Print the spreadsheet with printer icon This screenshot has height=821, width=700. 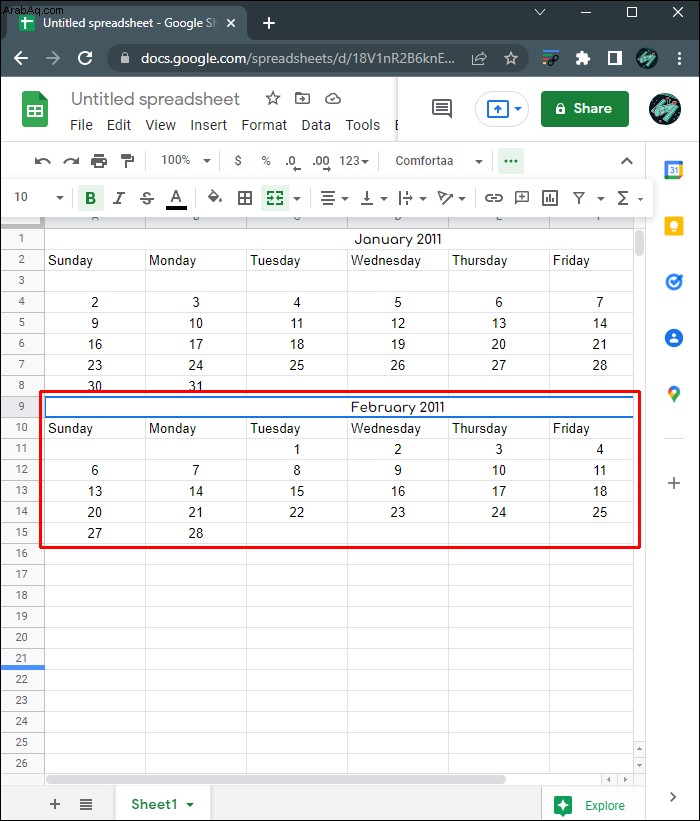point(99,161)
